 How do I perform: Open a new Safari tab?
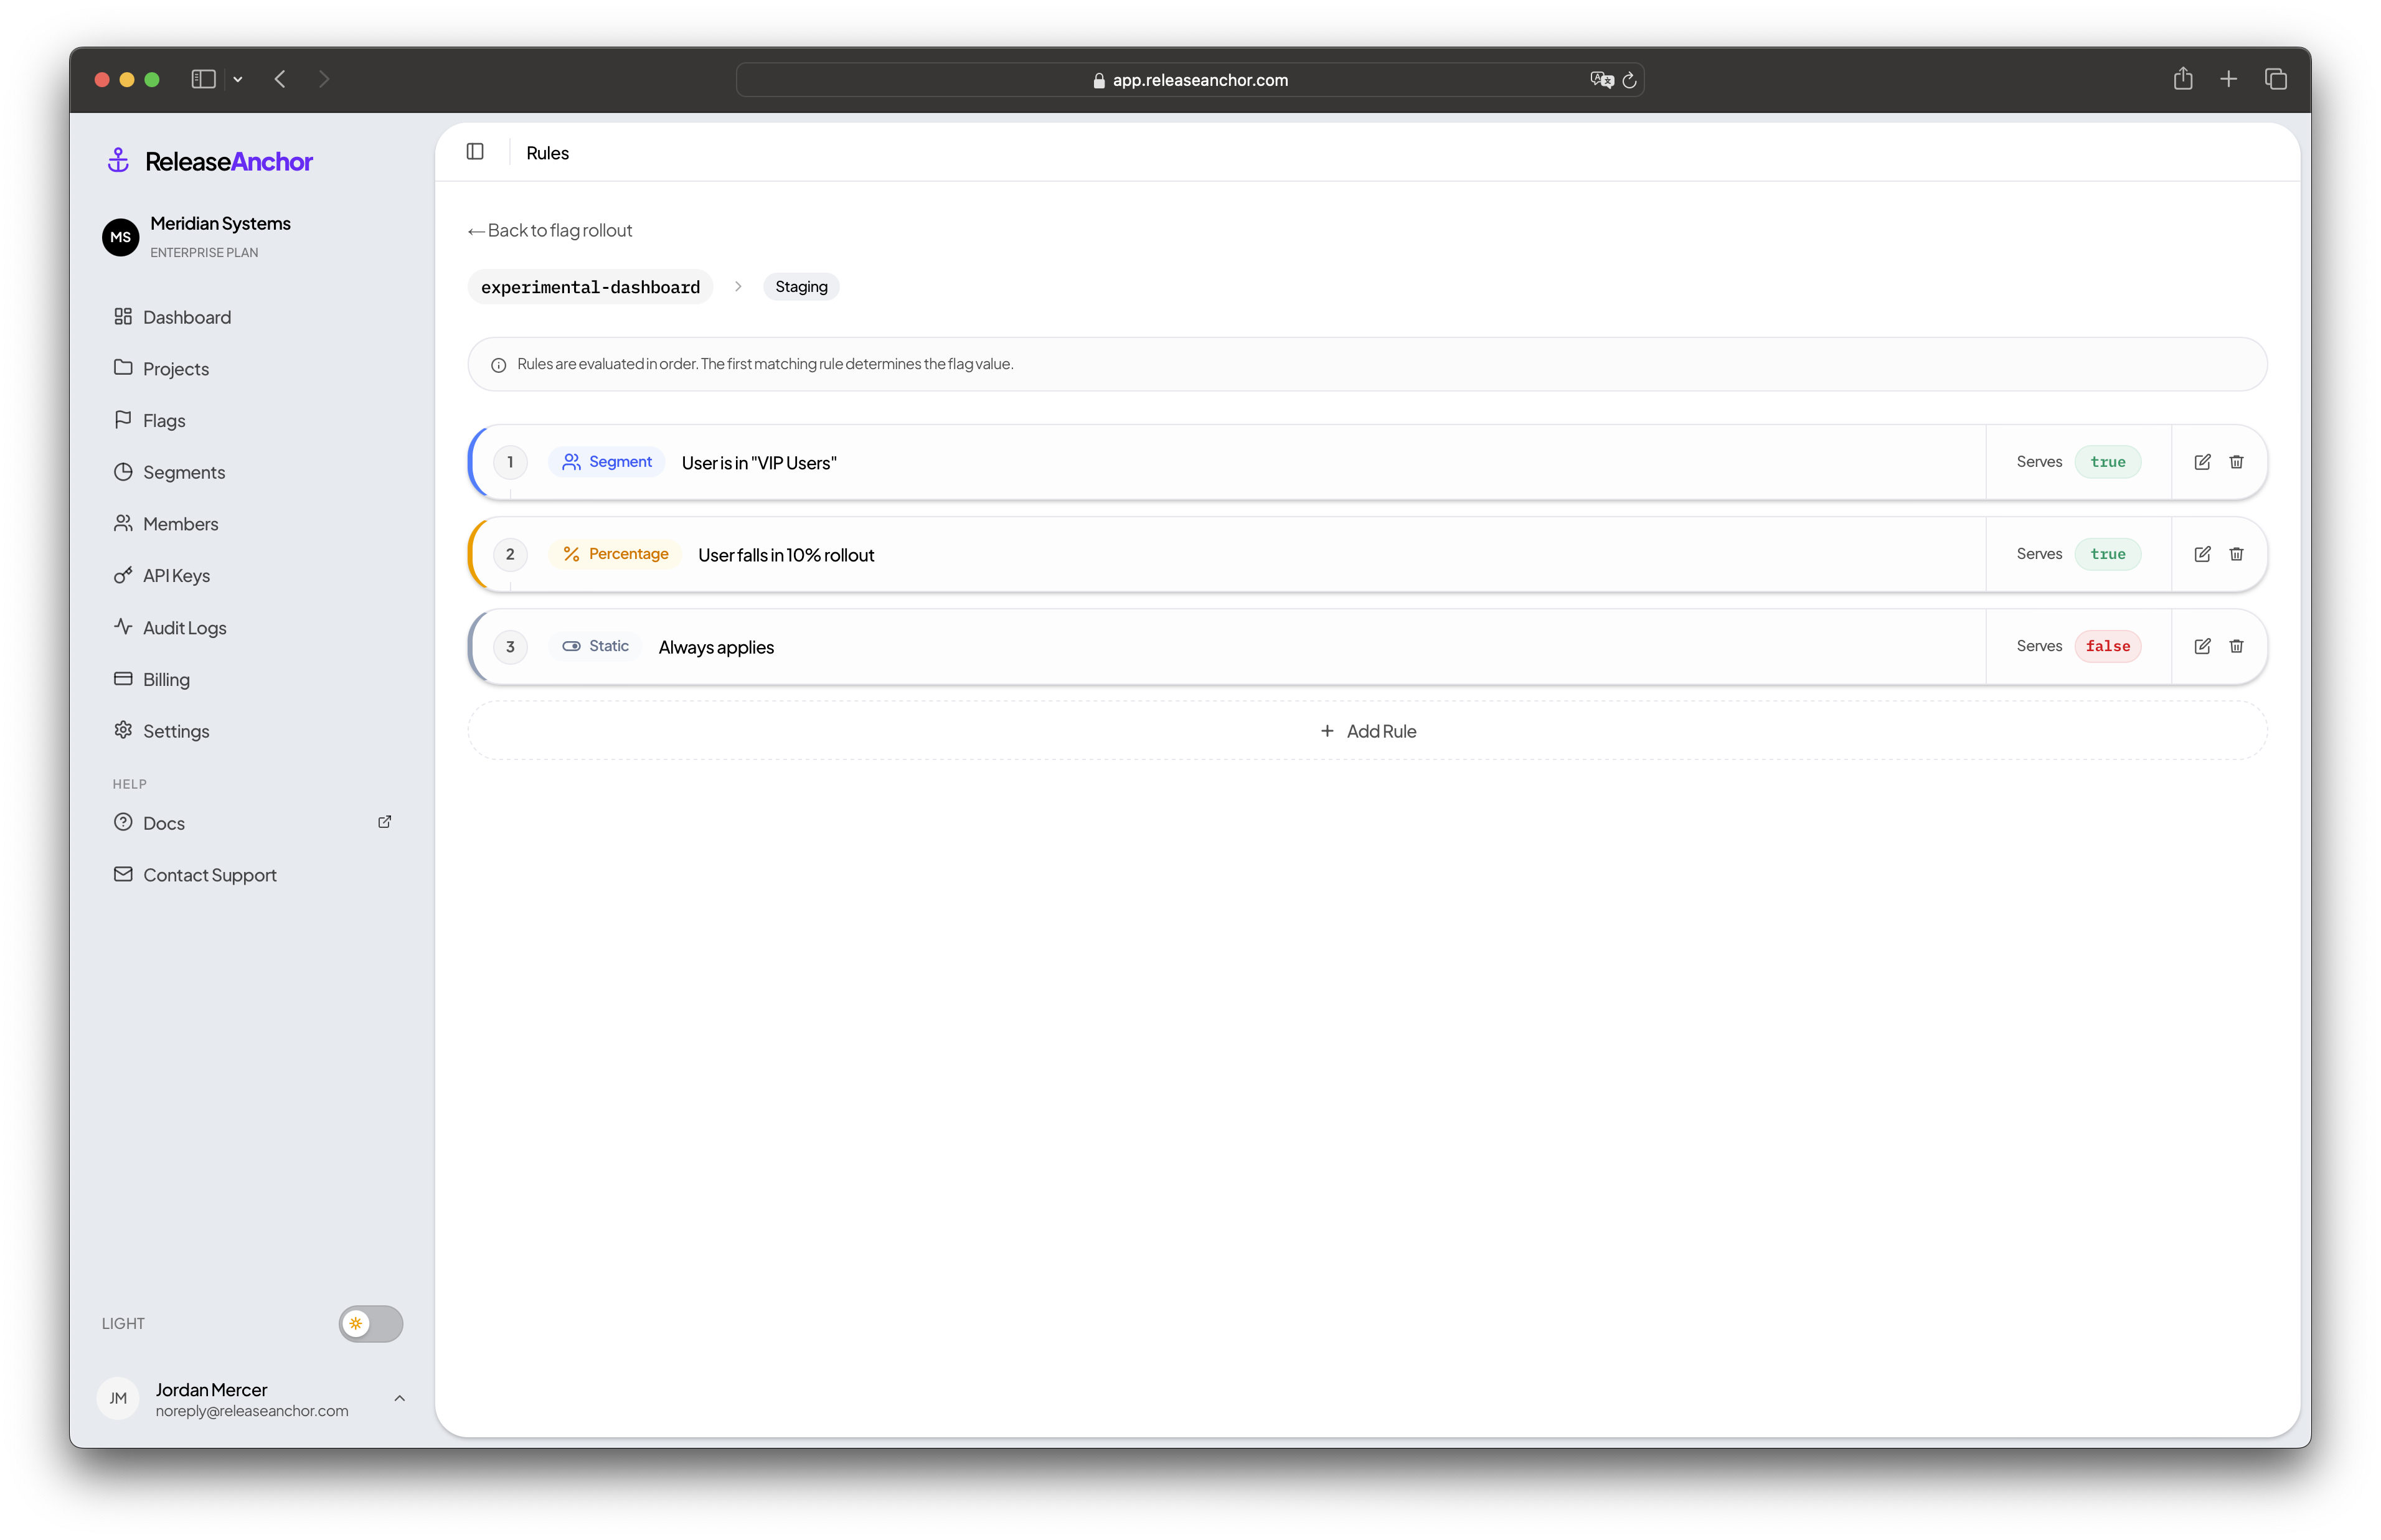point(2228,79)
